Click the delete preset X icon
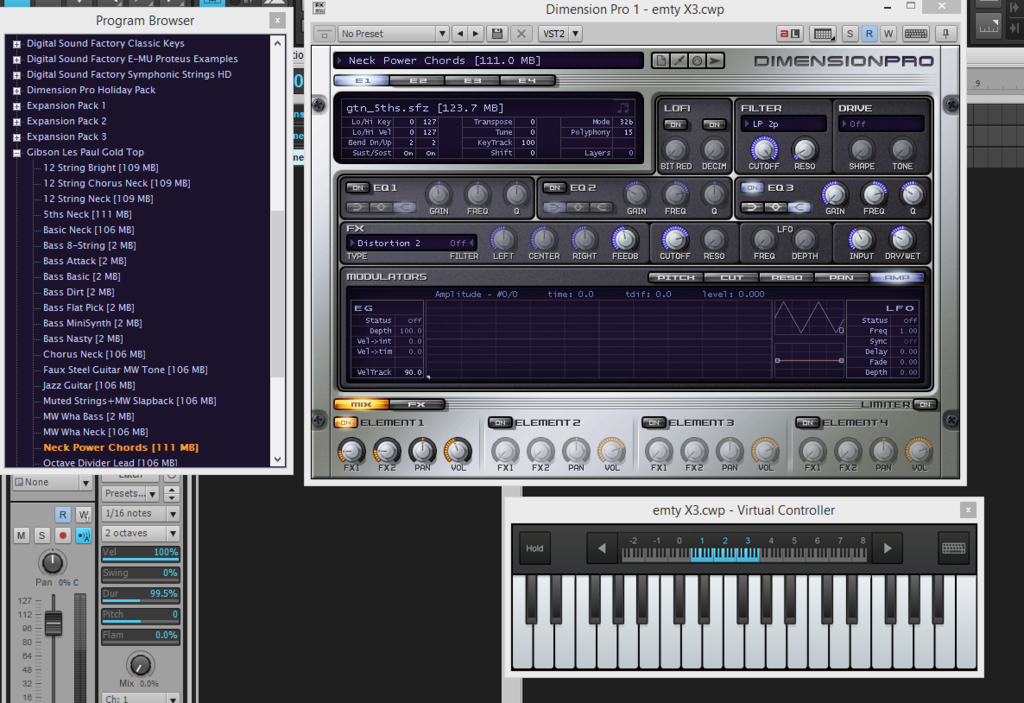Screen dimensions: 1024x703 pyautogui.click(x=521, y=34)
